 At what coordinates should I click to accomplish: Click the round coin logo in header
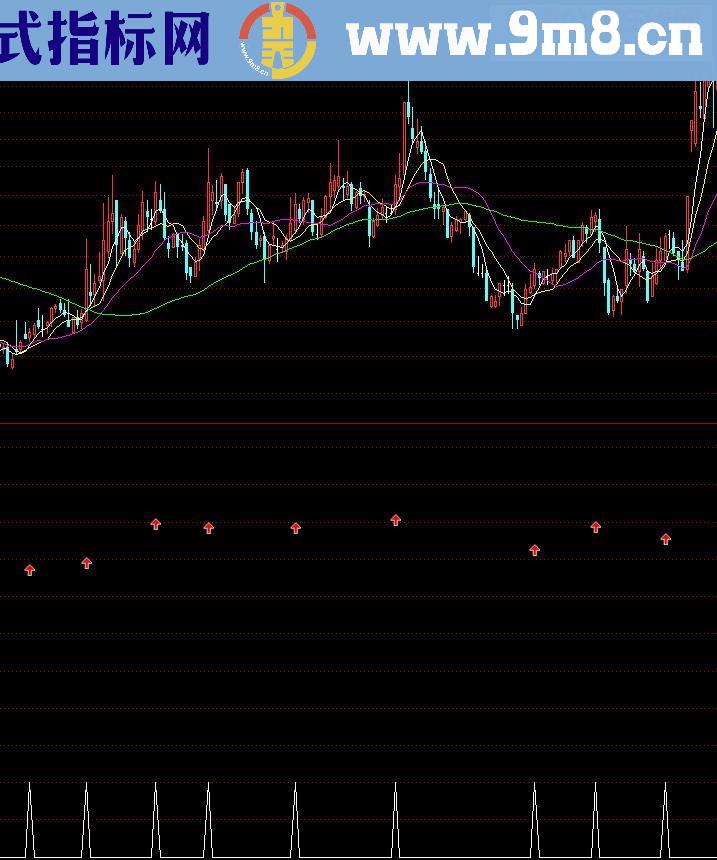click(277, 40)
